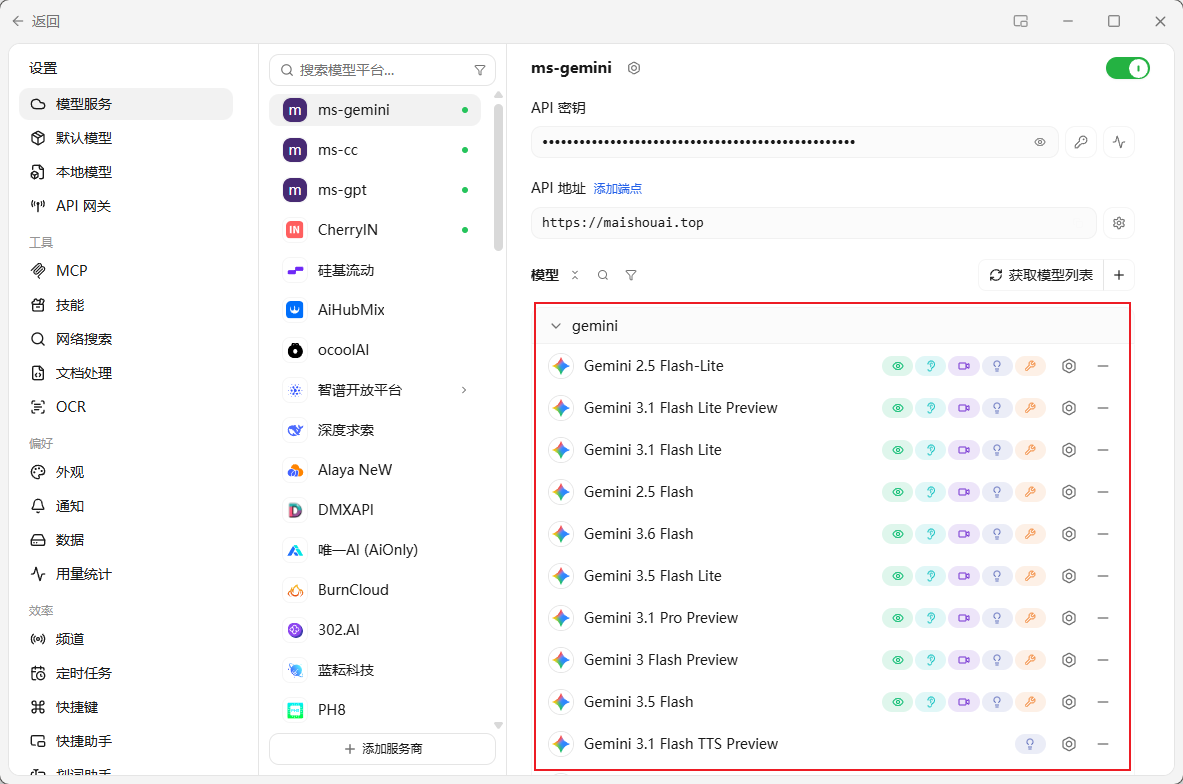Viewport: 1183px width, 784px height.
Task: Remove Gemini 3.1 Flash Lite Preview model
Action: (1102, 407)
